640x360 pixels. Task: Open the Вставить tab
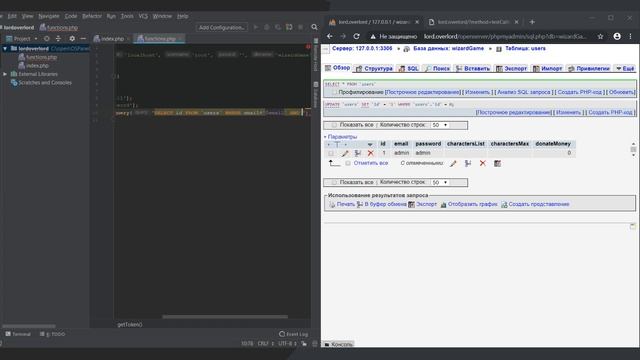coord(473,69)
